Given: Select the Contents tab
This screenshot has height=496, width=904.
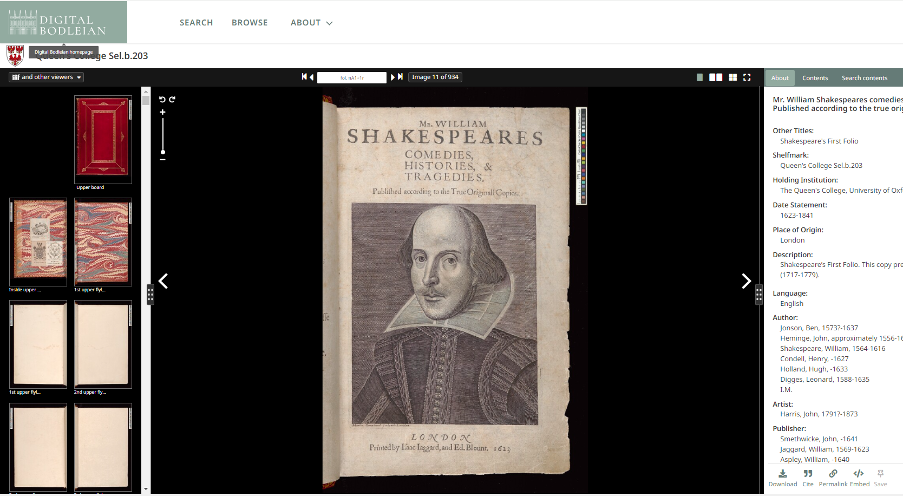Looking at the screenshot, I should tap(815, 78).
